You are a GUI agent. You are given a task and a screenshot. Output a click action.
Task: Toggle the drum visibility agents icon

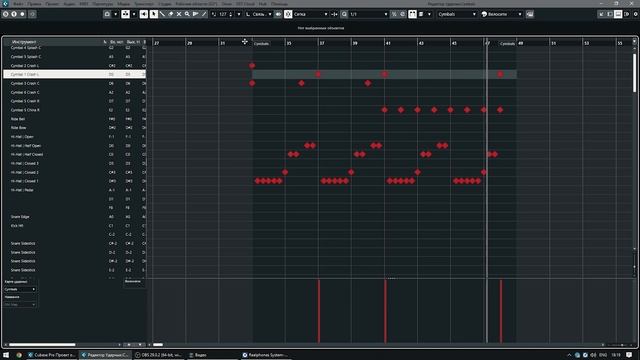[413, 14]
